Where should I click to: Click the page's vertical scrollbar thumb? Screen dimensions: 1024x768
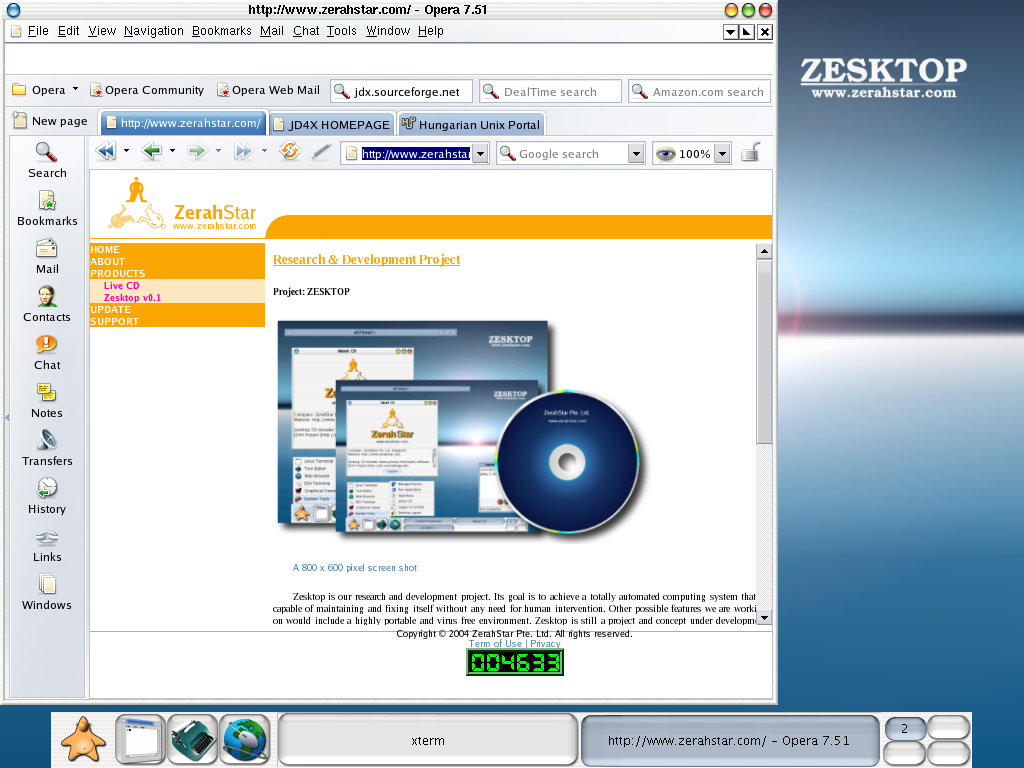pos(764,351)
